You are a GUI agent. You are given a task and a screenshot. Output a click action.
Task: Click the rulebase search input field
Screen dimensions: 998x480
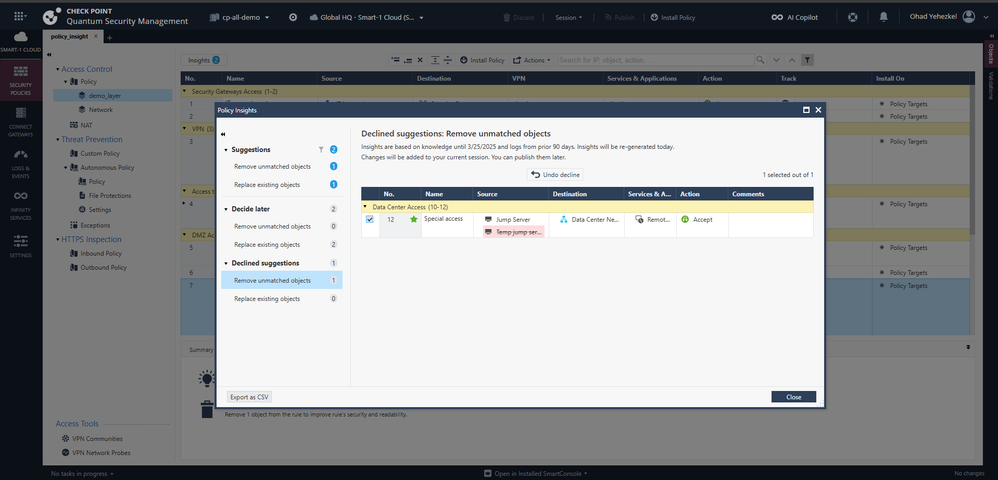(x=656, y=60)
